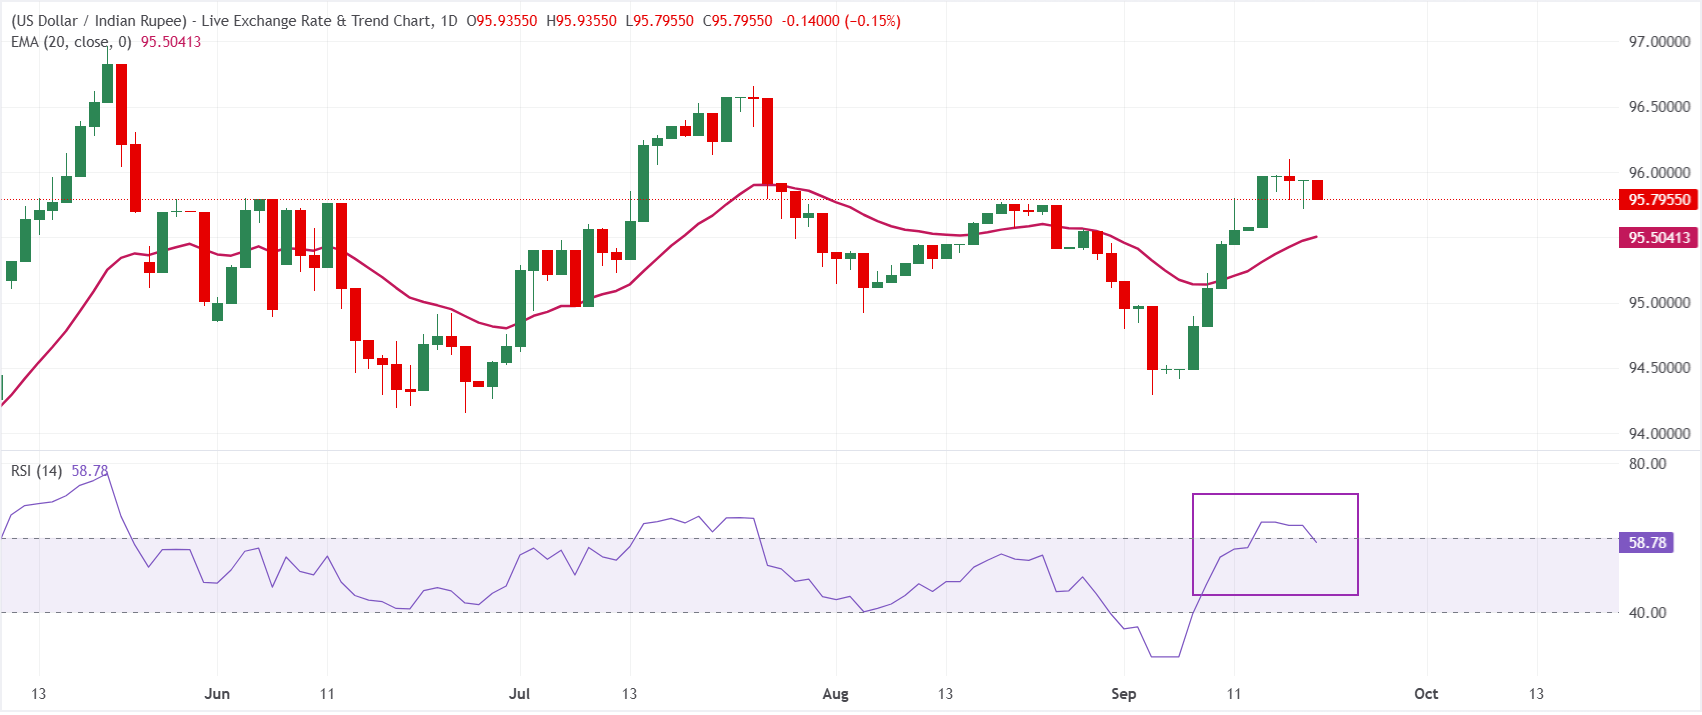Click the RSI (14) indicator label
The width and height of the screenshot is (1702, 715).
[x=37, y=471]
